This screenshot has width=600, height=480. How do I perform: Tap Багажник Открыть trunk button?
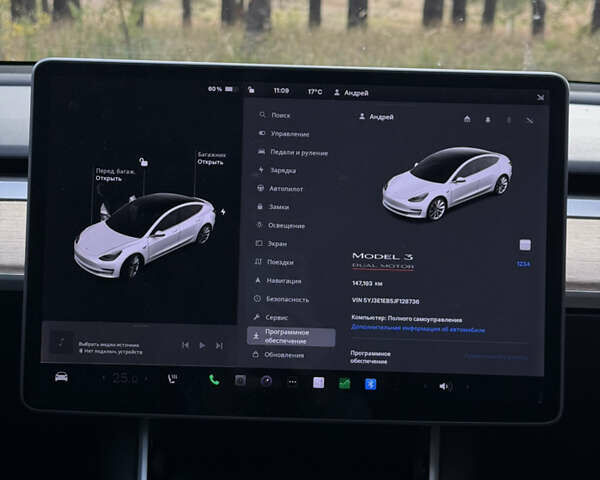click(x=211, y=158)
